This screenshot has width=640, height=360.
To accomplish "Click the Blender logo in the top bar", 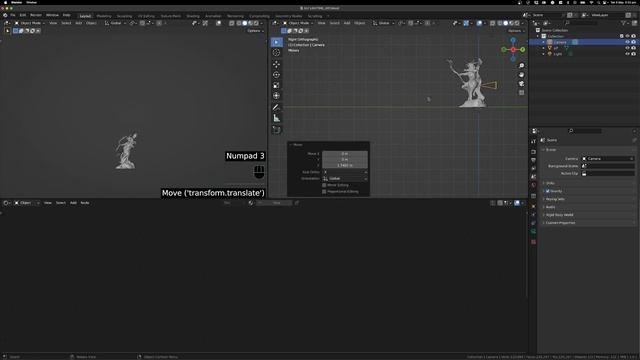I will (5, 16).
